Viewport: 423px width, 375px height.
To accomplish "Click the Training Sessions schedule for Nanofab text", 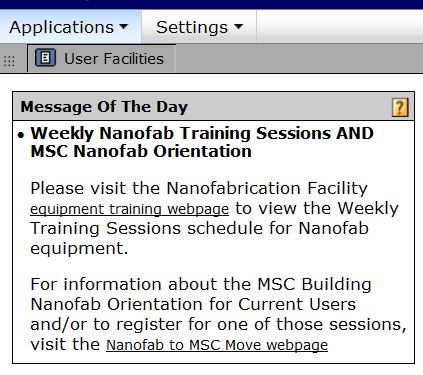I will click(199, 229).
